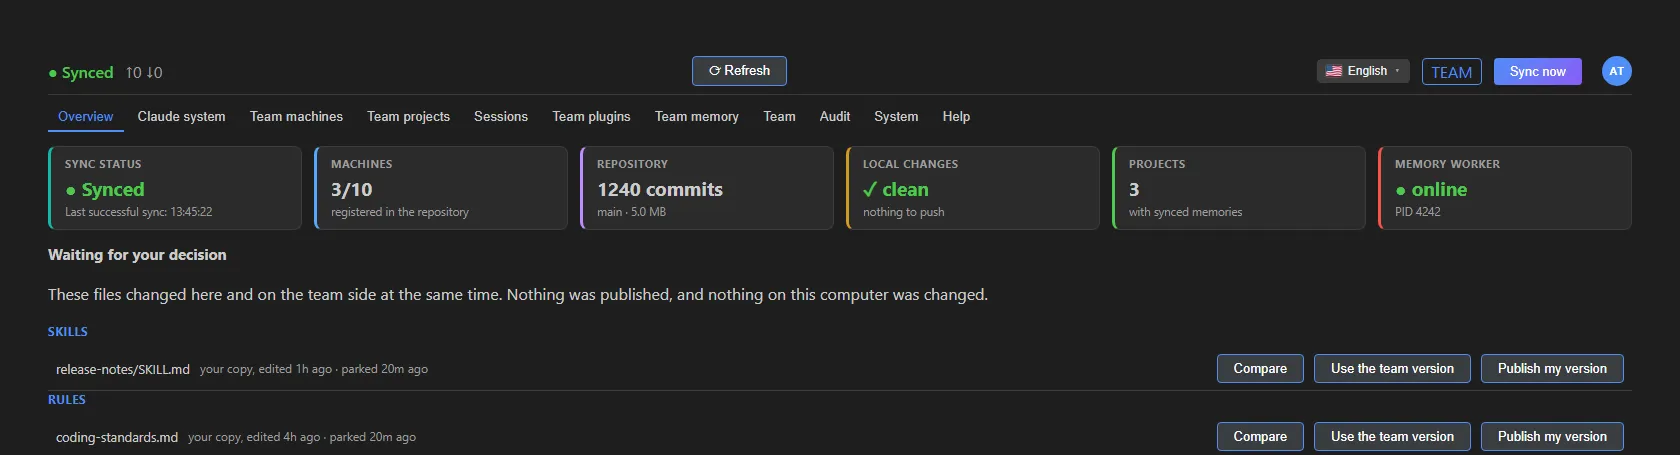
Task: Publish my version of coding-standards.md
Action: pos(1552,437)
